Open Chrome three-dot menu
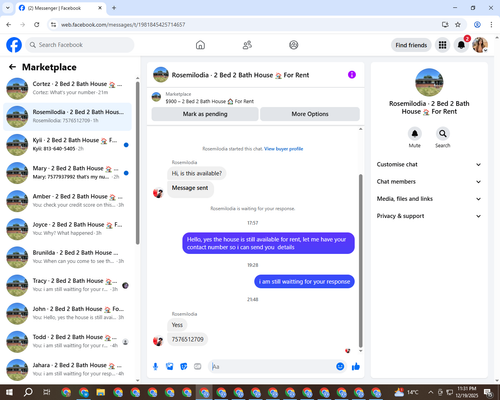 [491, 25]
